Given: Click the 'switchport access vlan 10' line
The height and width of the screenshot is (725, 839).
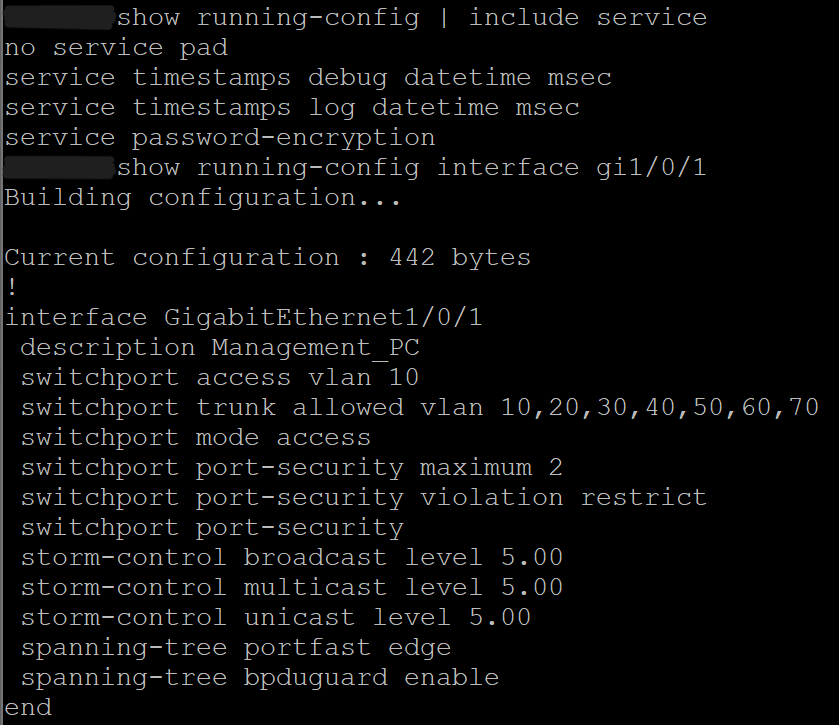Looking at the screenshot, I should point(220,377).
